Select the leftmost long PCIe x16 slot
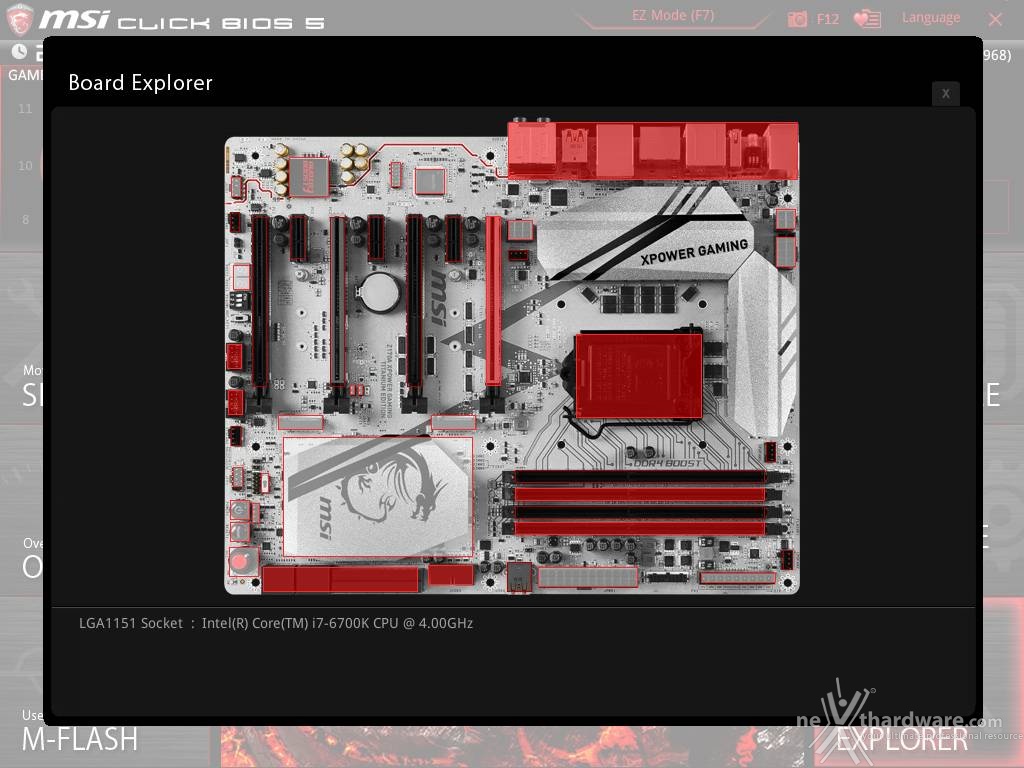Viewport: 1024px width, 768px height. pos(261,302)
